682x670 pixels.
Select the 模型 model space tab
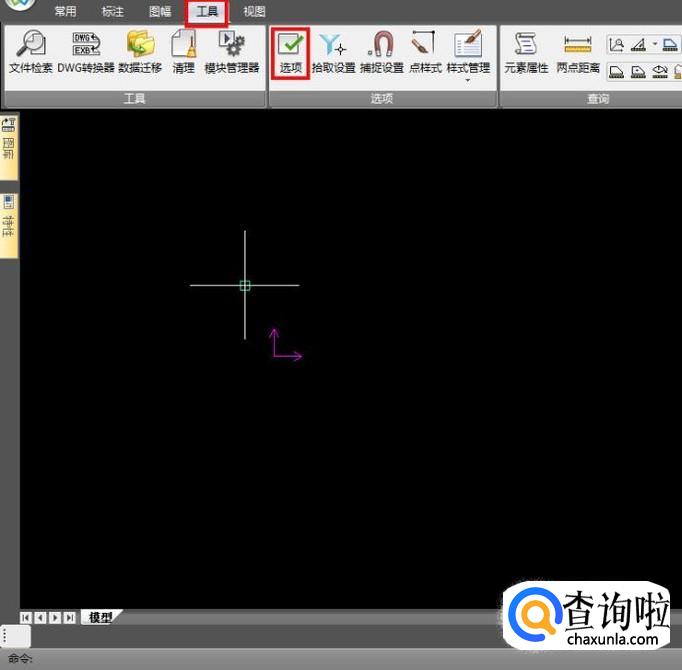coord(100,618)
